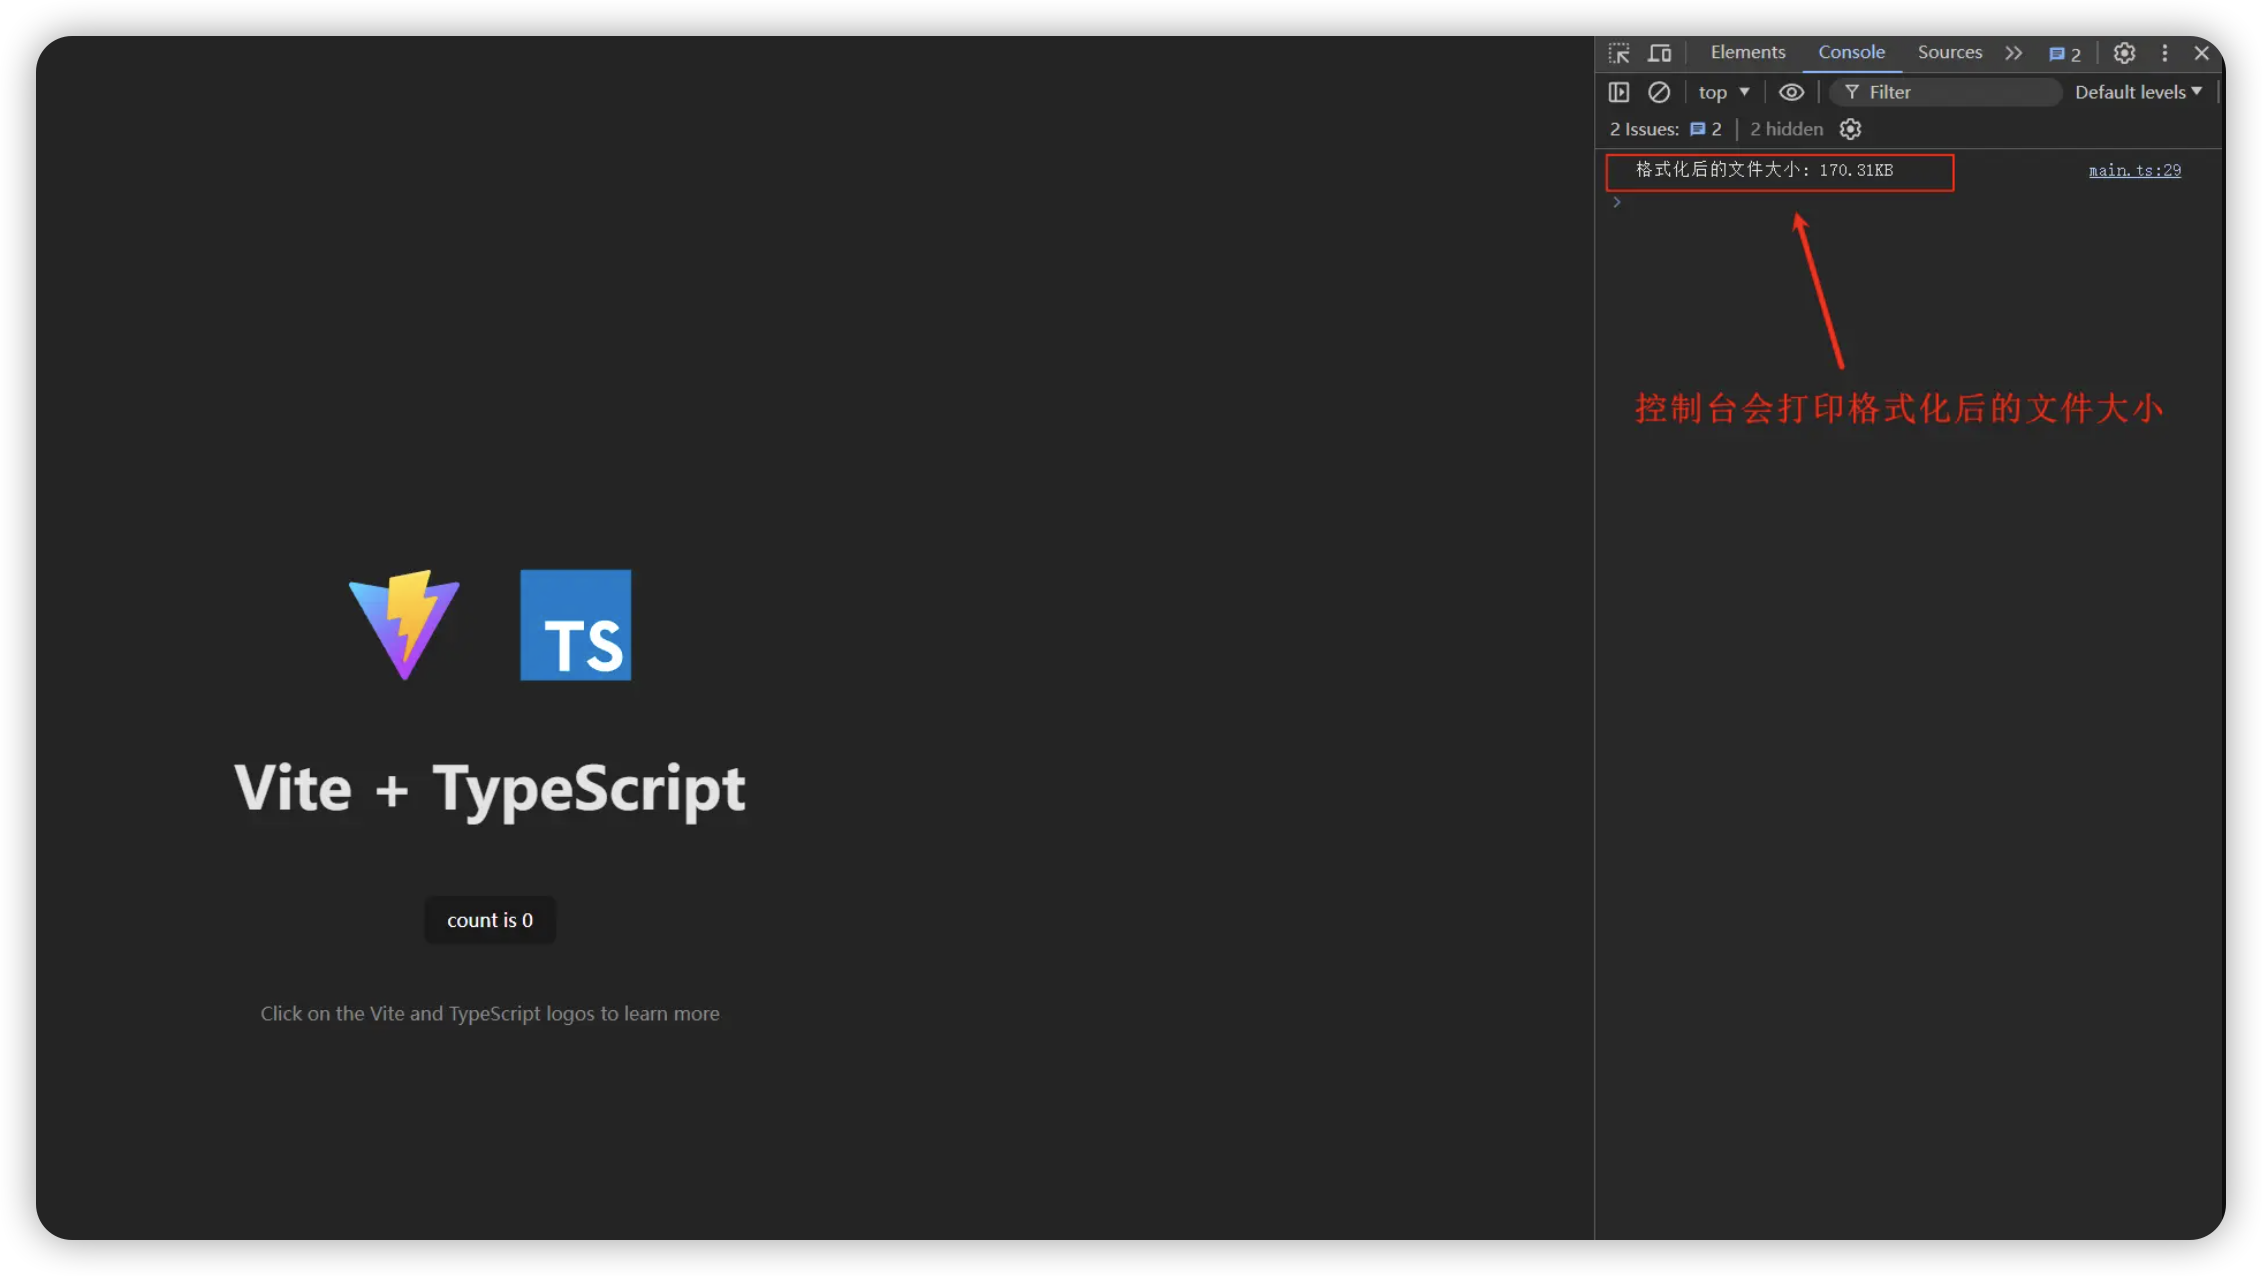Switch to the Sources tab
The image size is (2262, 1276).
coord(1949,52)
